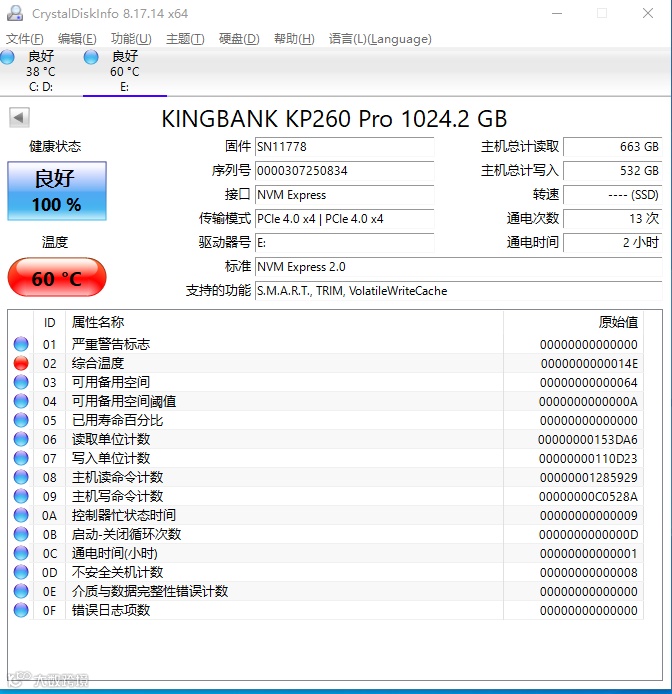672x694 pixels.
Task: Click the 驱动器号 field E:
Action: coord(344,243)
